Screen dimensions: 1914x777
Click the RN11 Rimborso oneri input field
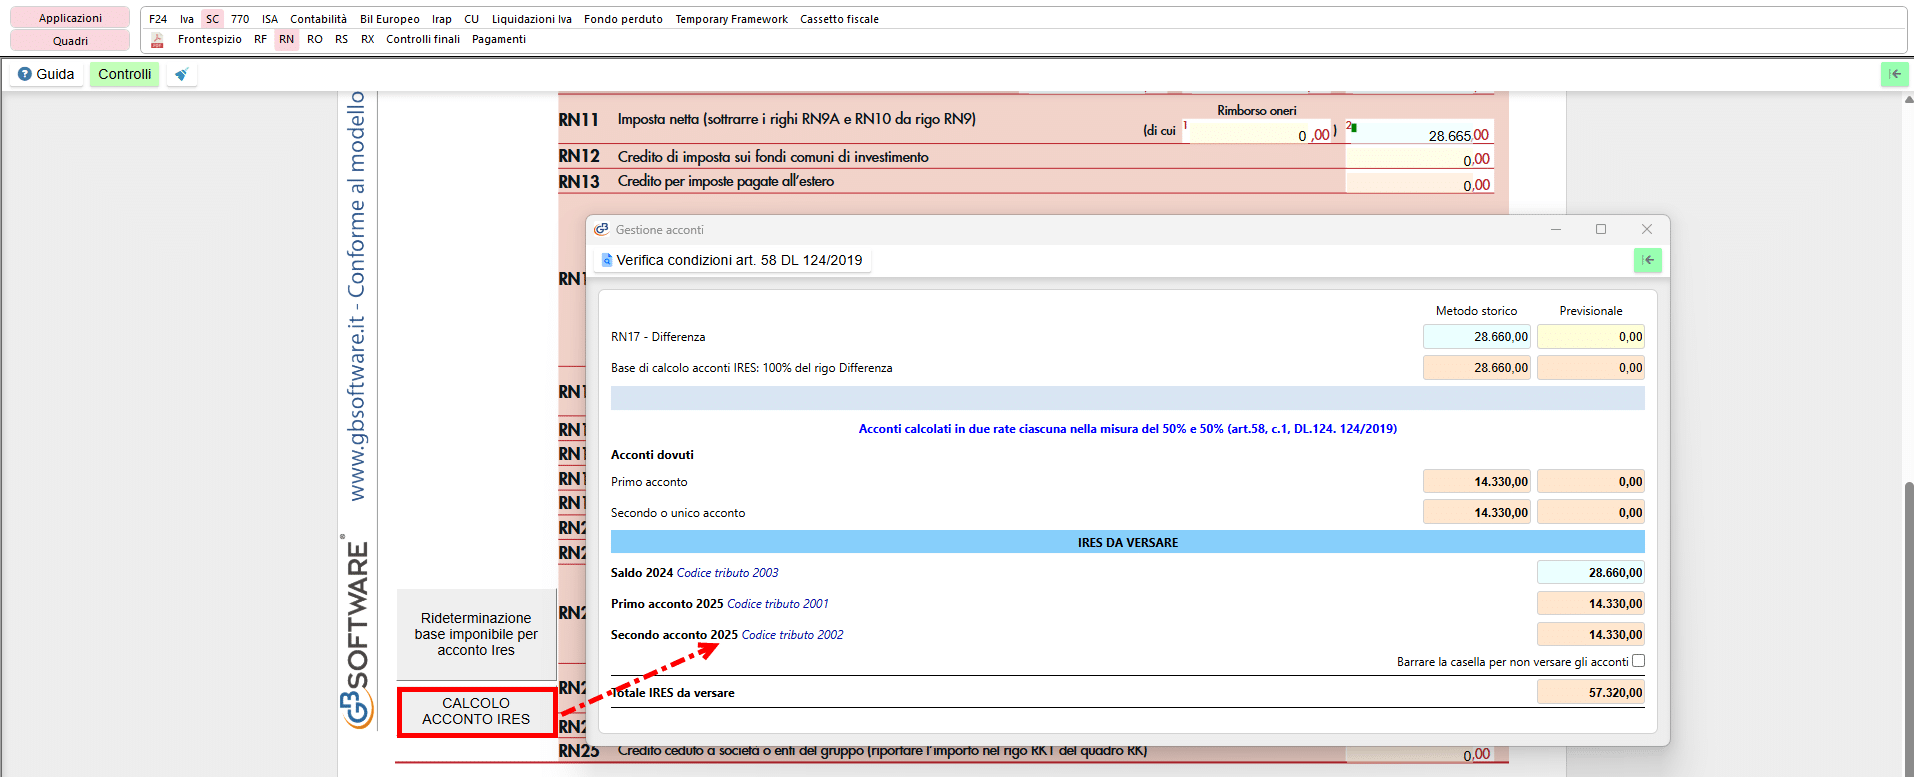click(1258, 134)
